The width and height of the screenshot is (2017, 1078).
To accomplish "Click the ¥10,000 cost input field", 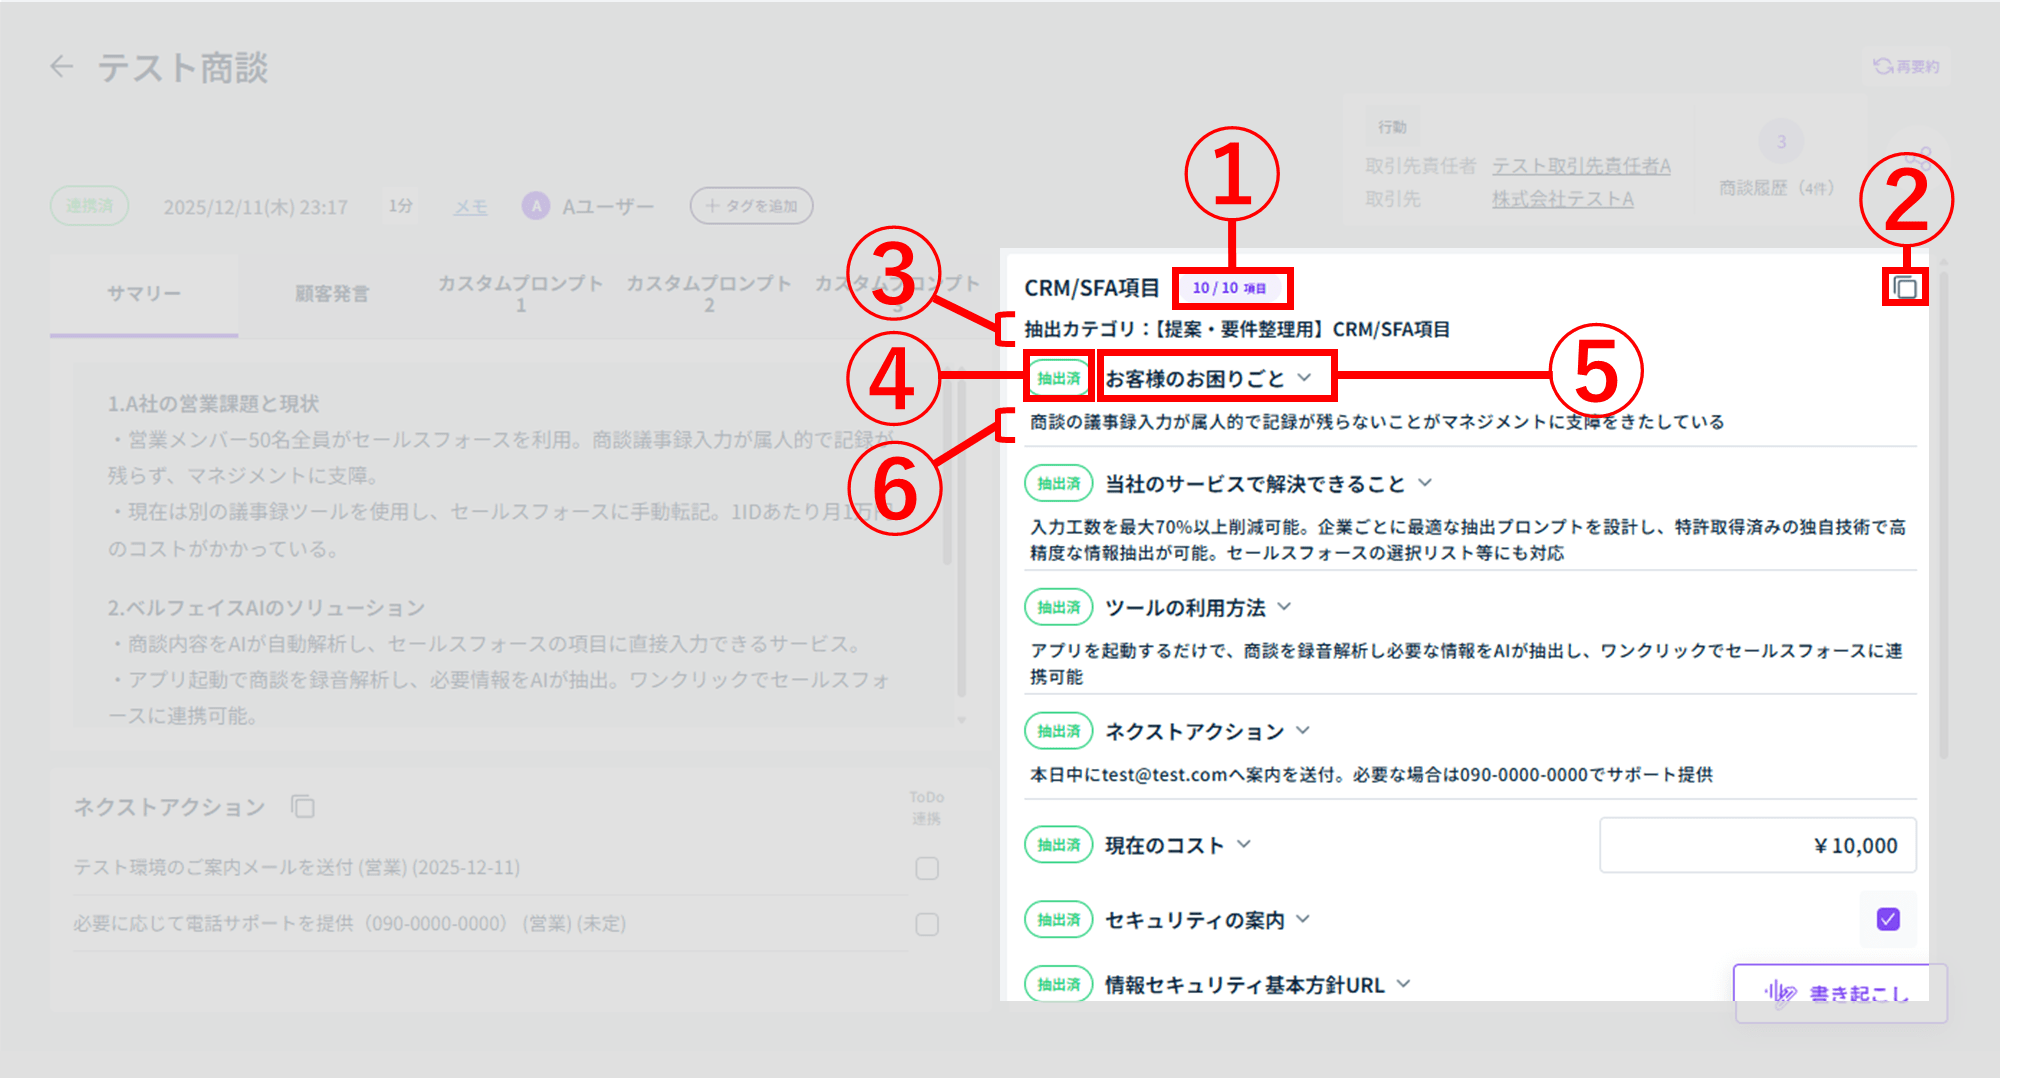I will pyautogui.click(x=1757, y=845).
